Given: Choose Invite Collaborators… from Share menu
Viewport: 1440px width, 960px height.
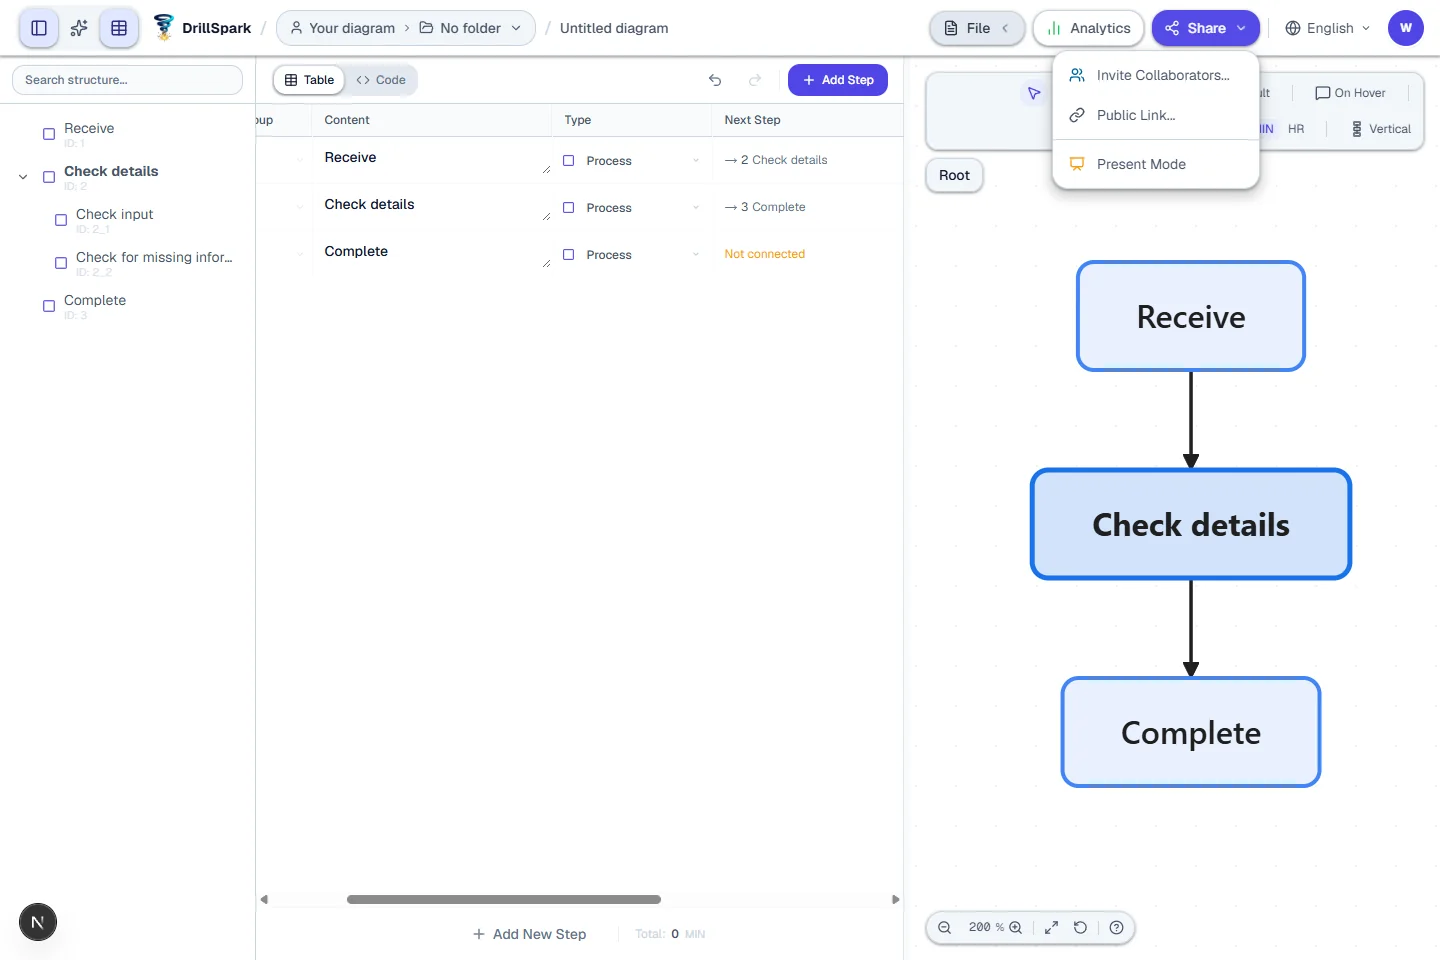Looking at the screenshot, I should 1156,75.
